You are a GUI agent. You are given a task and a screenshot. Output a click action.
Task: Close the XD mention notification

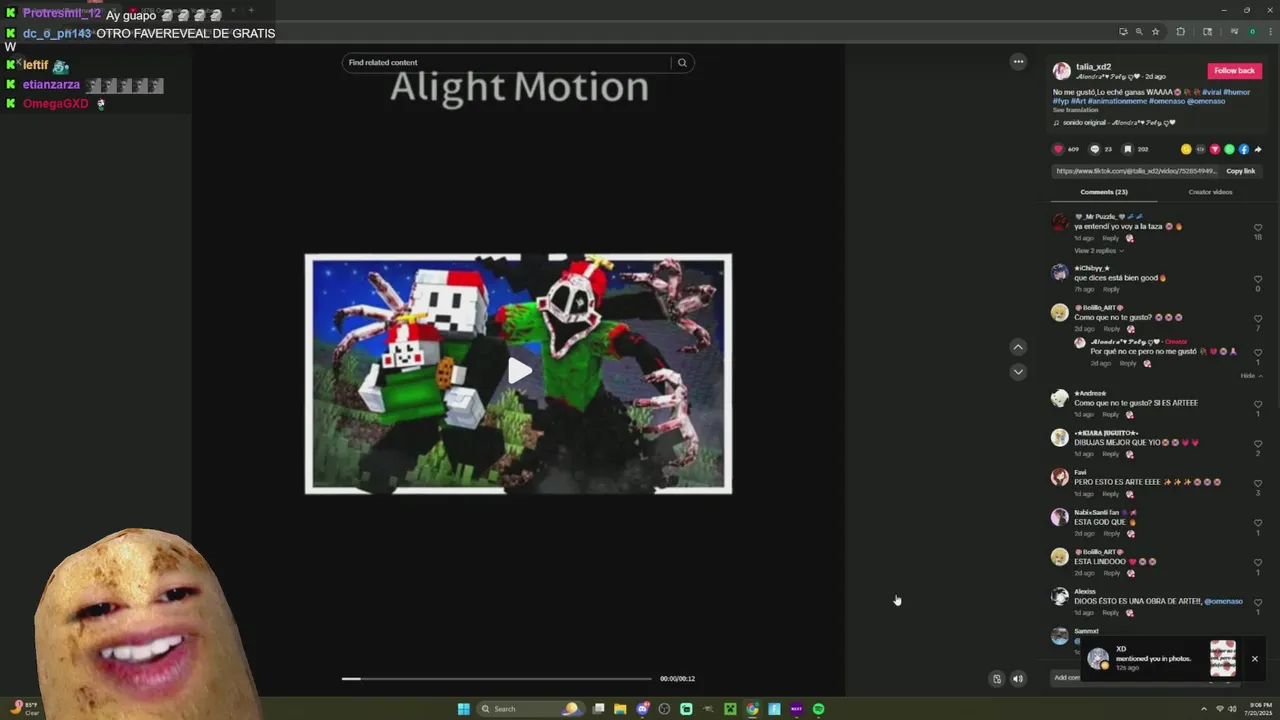coord(1254,659)
